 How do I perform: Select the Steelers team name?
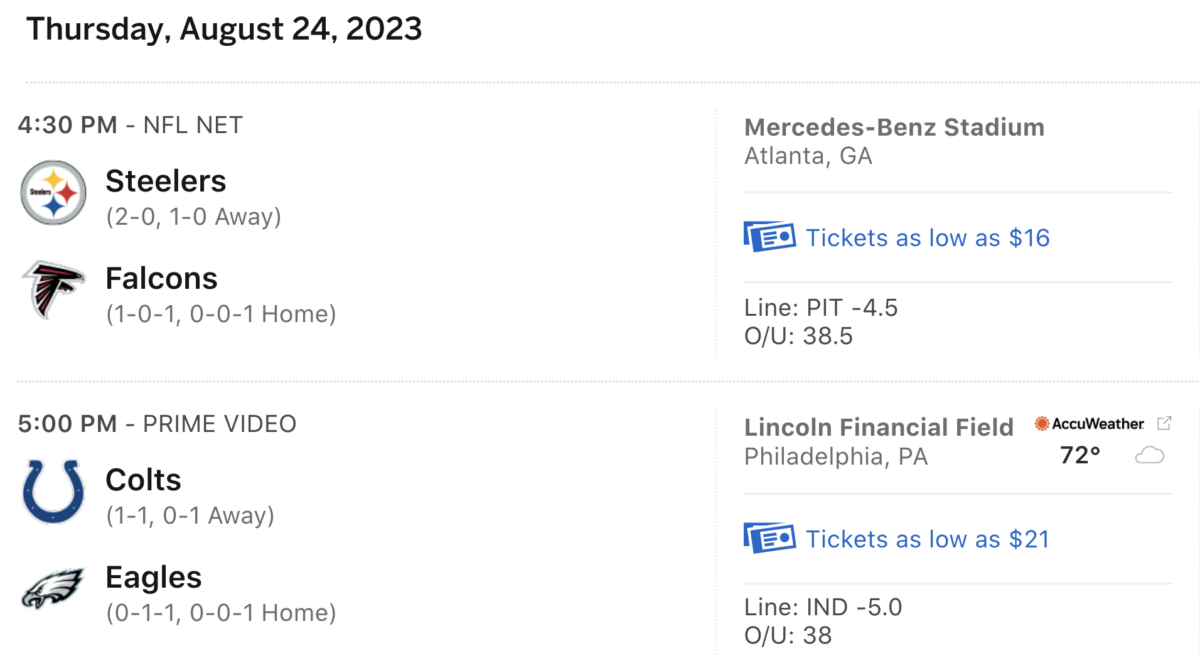[166, 181]
